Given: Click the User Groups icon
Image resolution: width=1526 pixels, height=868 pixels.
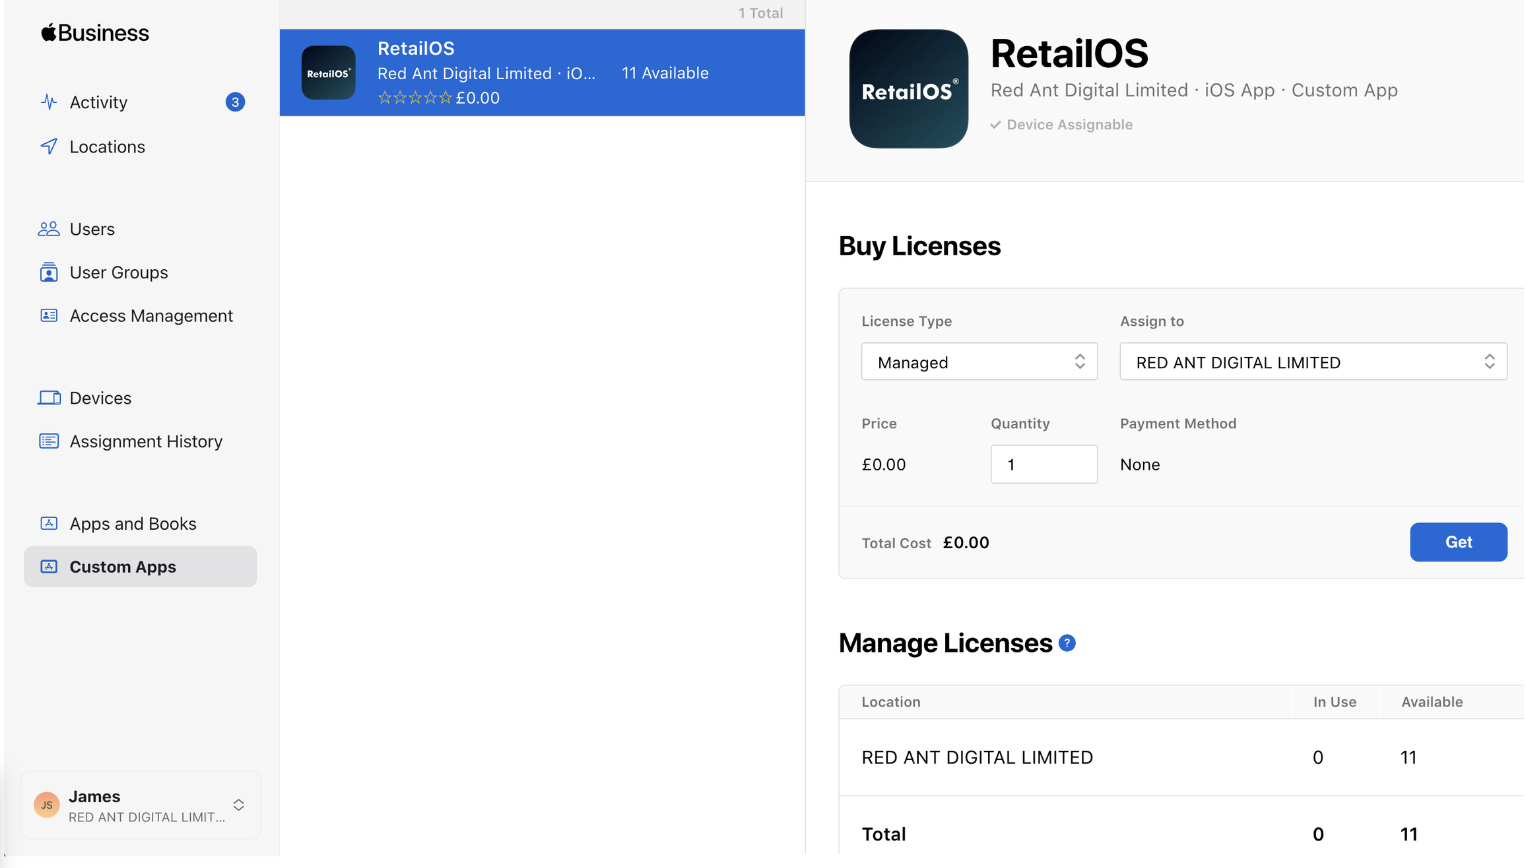Looking at the screenshot, I should point(49,273).
